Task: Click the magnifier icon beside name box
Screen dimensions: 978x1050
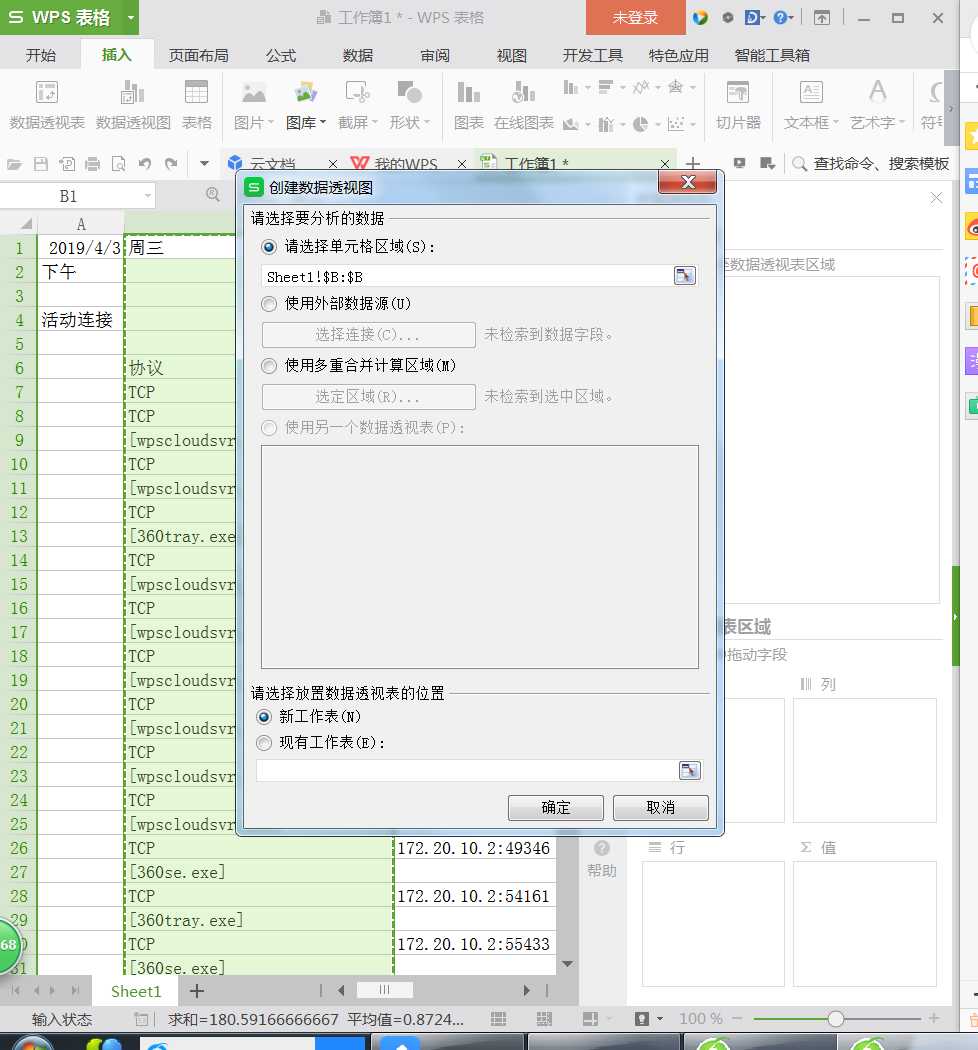Action: [212, 194]
